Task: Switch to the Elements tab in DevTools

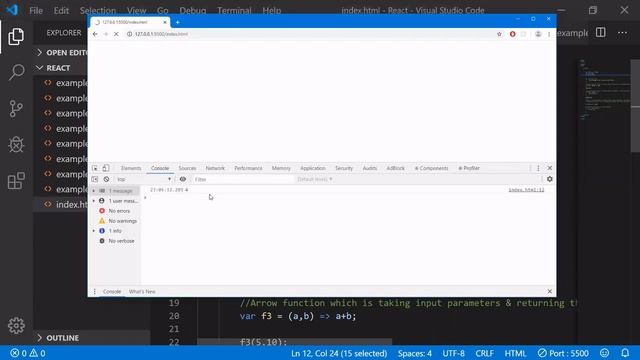Action: tap(131, 168)
